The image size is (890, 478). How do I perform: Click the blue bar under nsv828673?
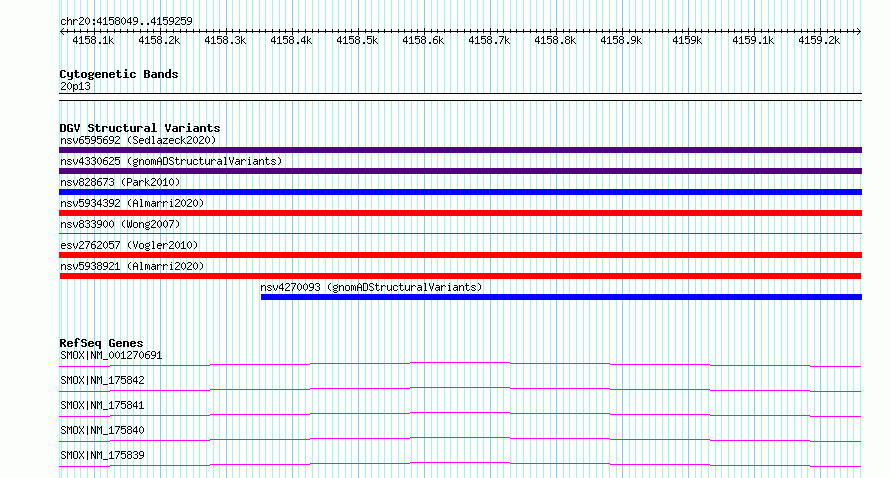[460, 192]
